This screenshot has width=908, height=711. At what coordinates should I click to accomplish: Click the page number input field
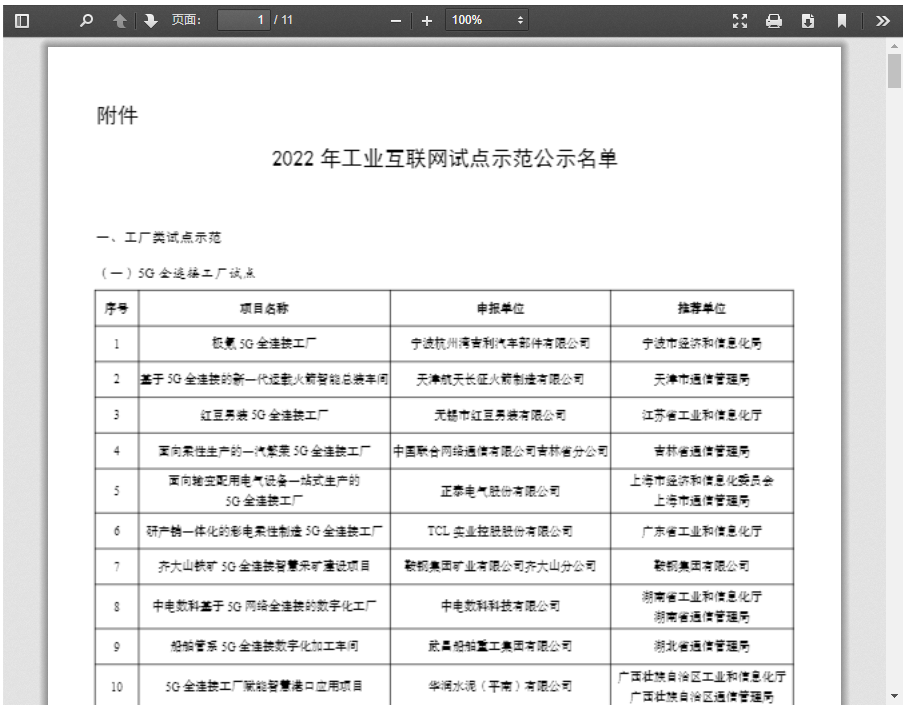[243, 20]
